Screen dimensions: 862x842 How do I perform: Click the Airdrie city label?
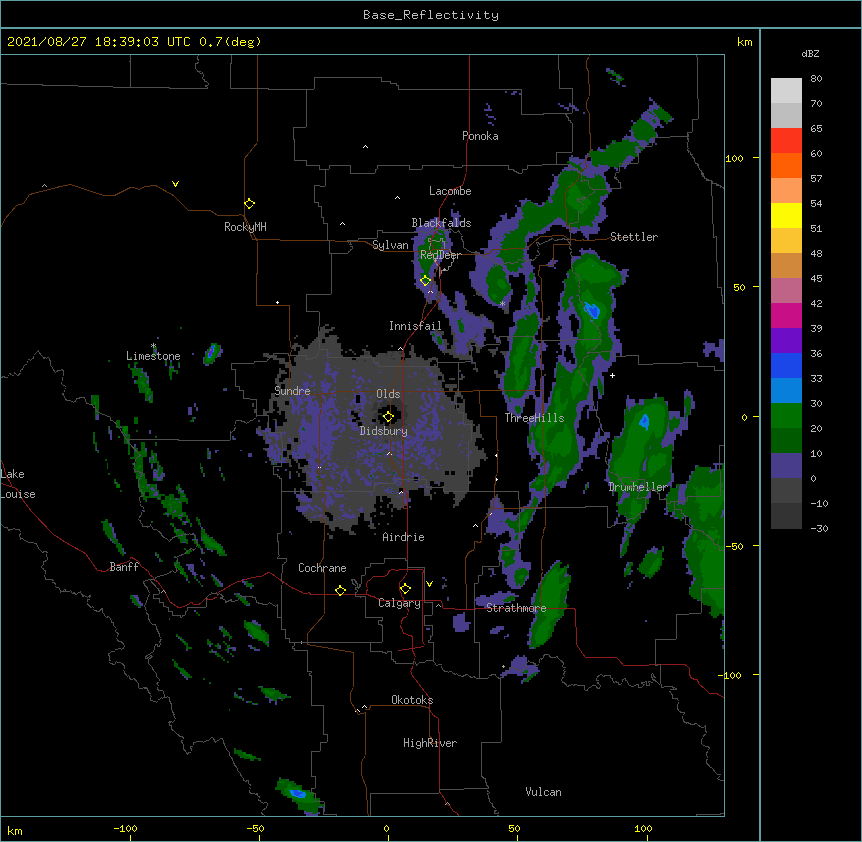point(404,537)
